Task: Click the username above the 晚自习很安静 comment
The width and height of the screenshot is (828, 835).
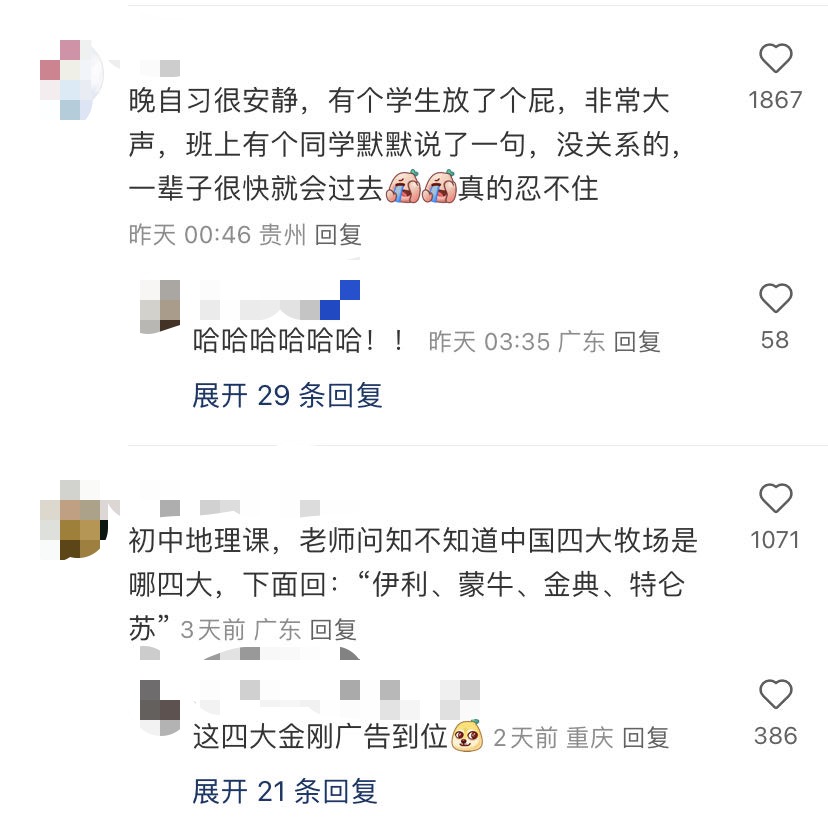Action: (x=160, y=68)
